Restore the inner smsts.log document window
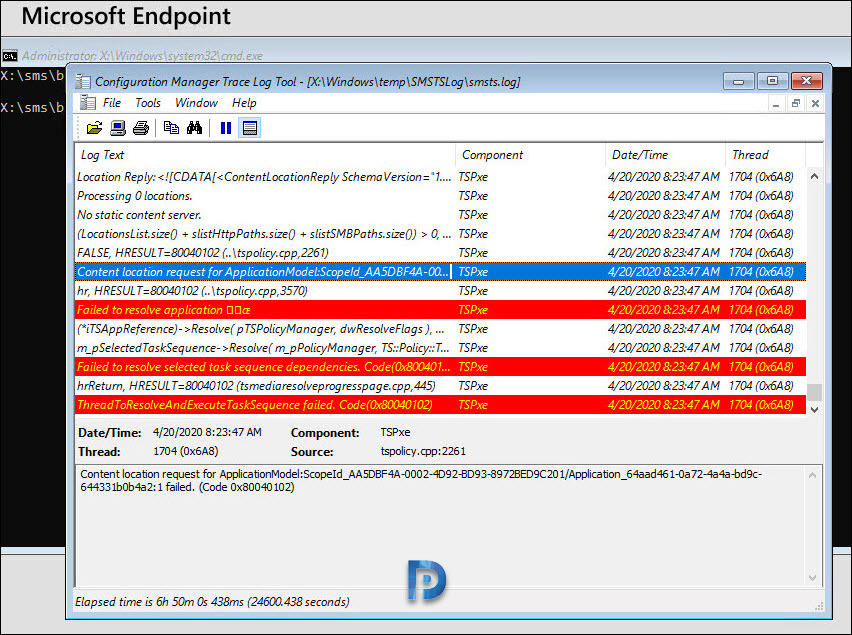 tap(795, 103)
